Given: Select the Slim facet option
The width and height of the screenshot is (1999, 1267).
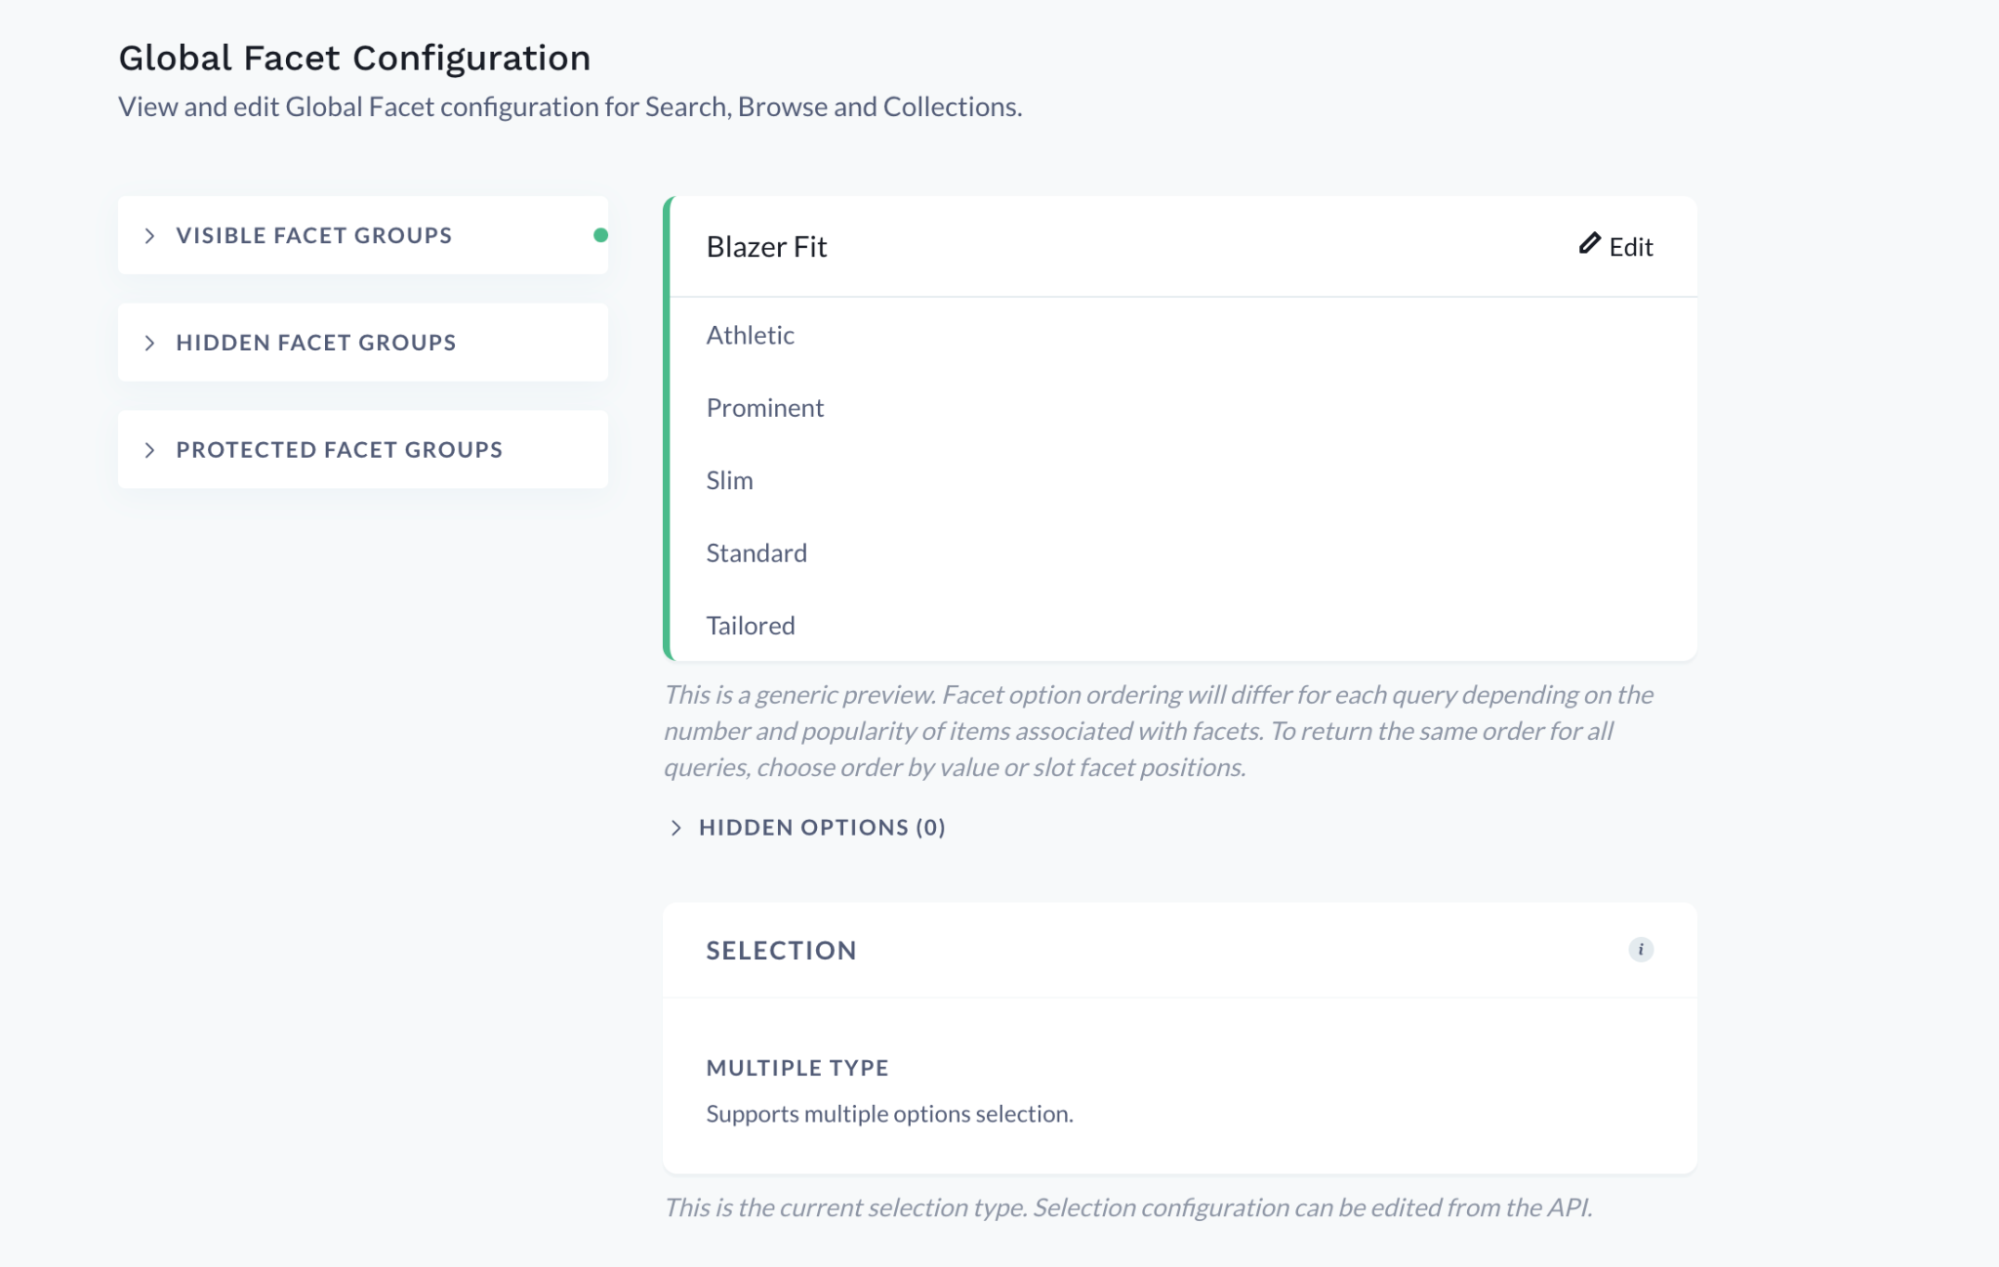Looking at the screenshot, I should pos(730,480).
